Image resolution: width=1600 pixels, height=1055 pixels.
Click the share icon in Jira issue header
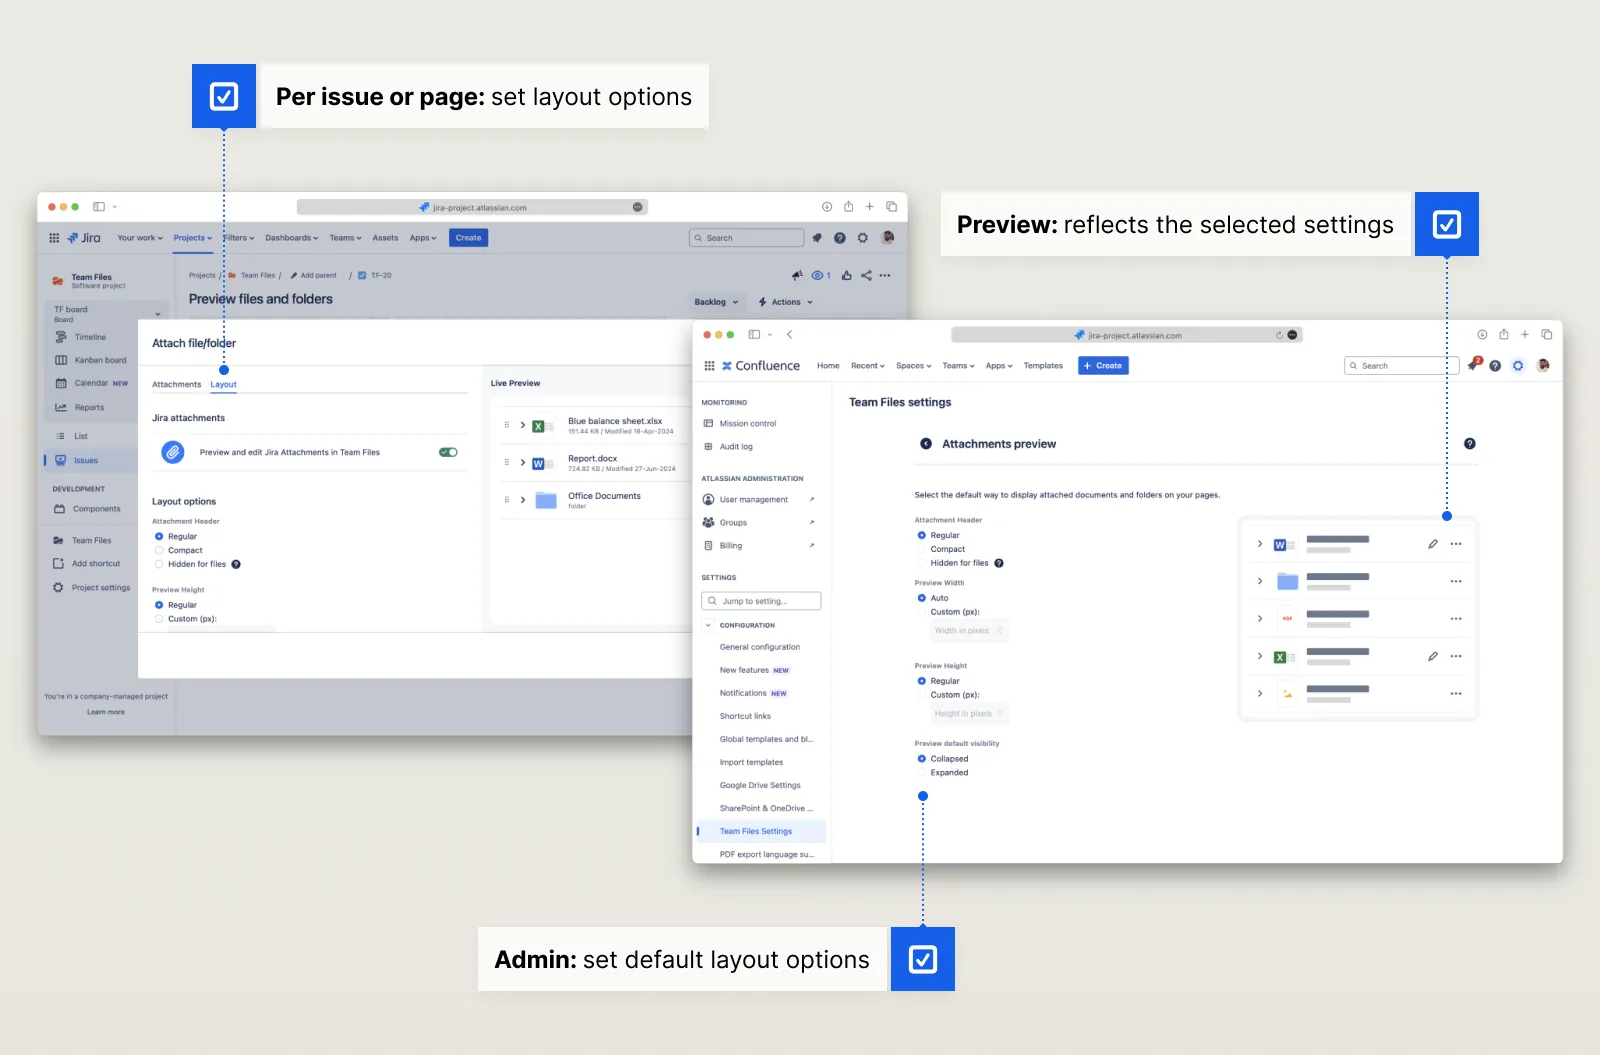point(866,276)
